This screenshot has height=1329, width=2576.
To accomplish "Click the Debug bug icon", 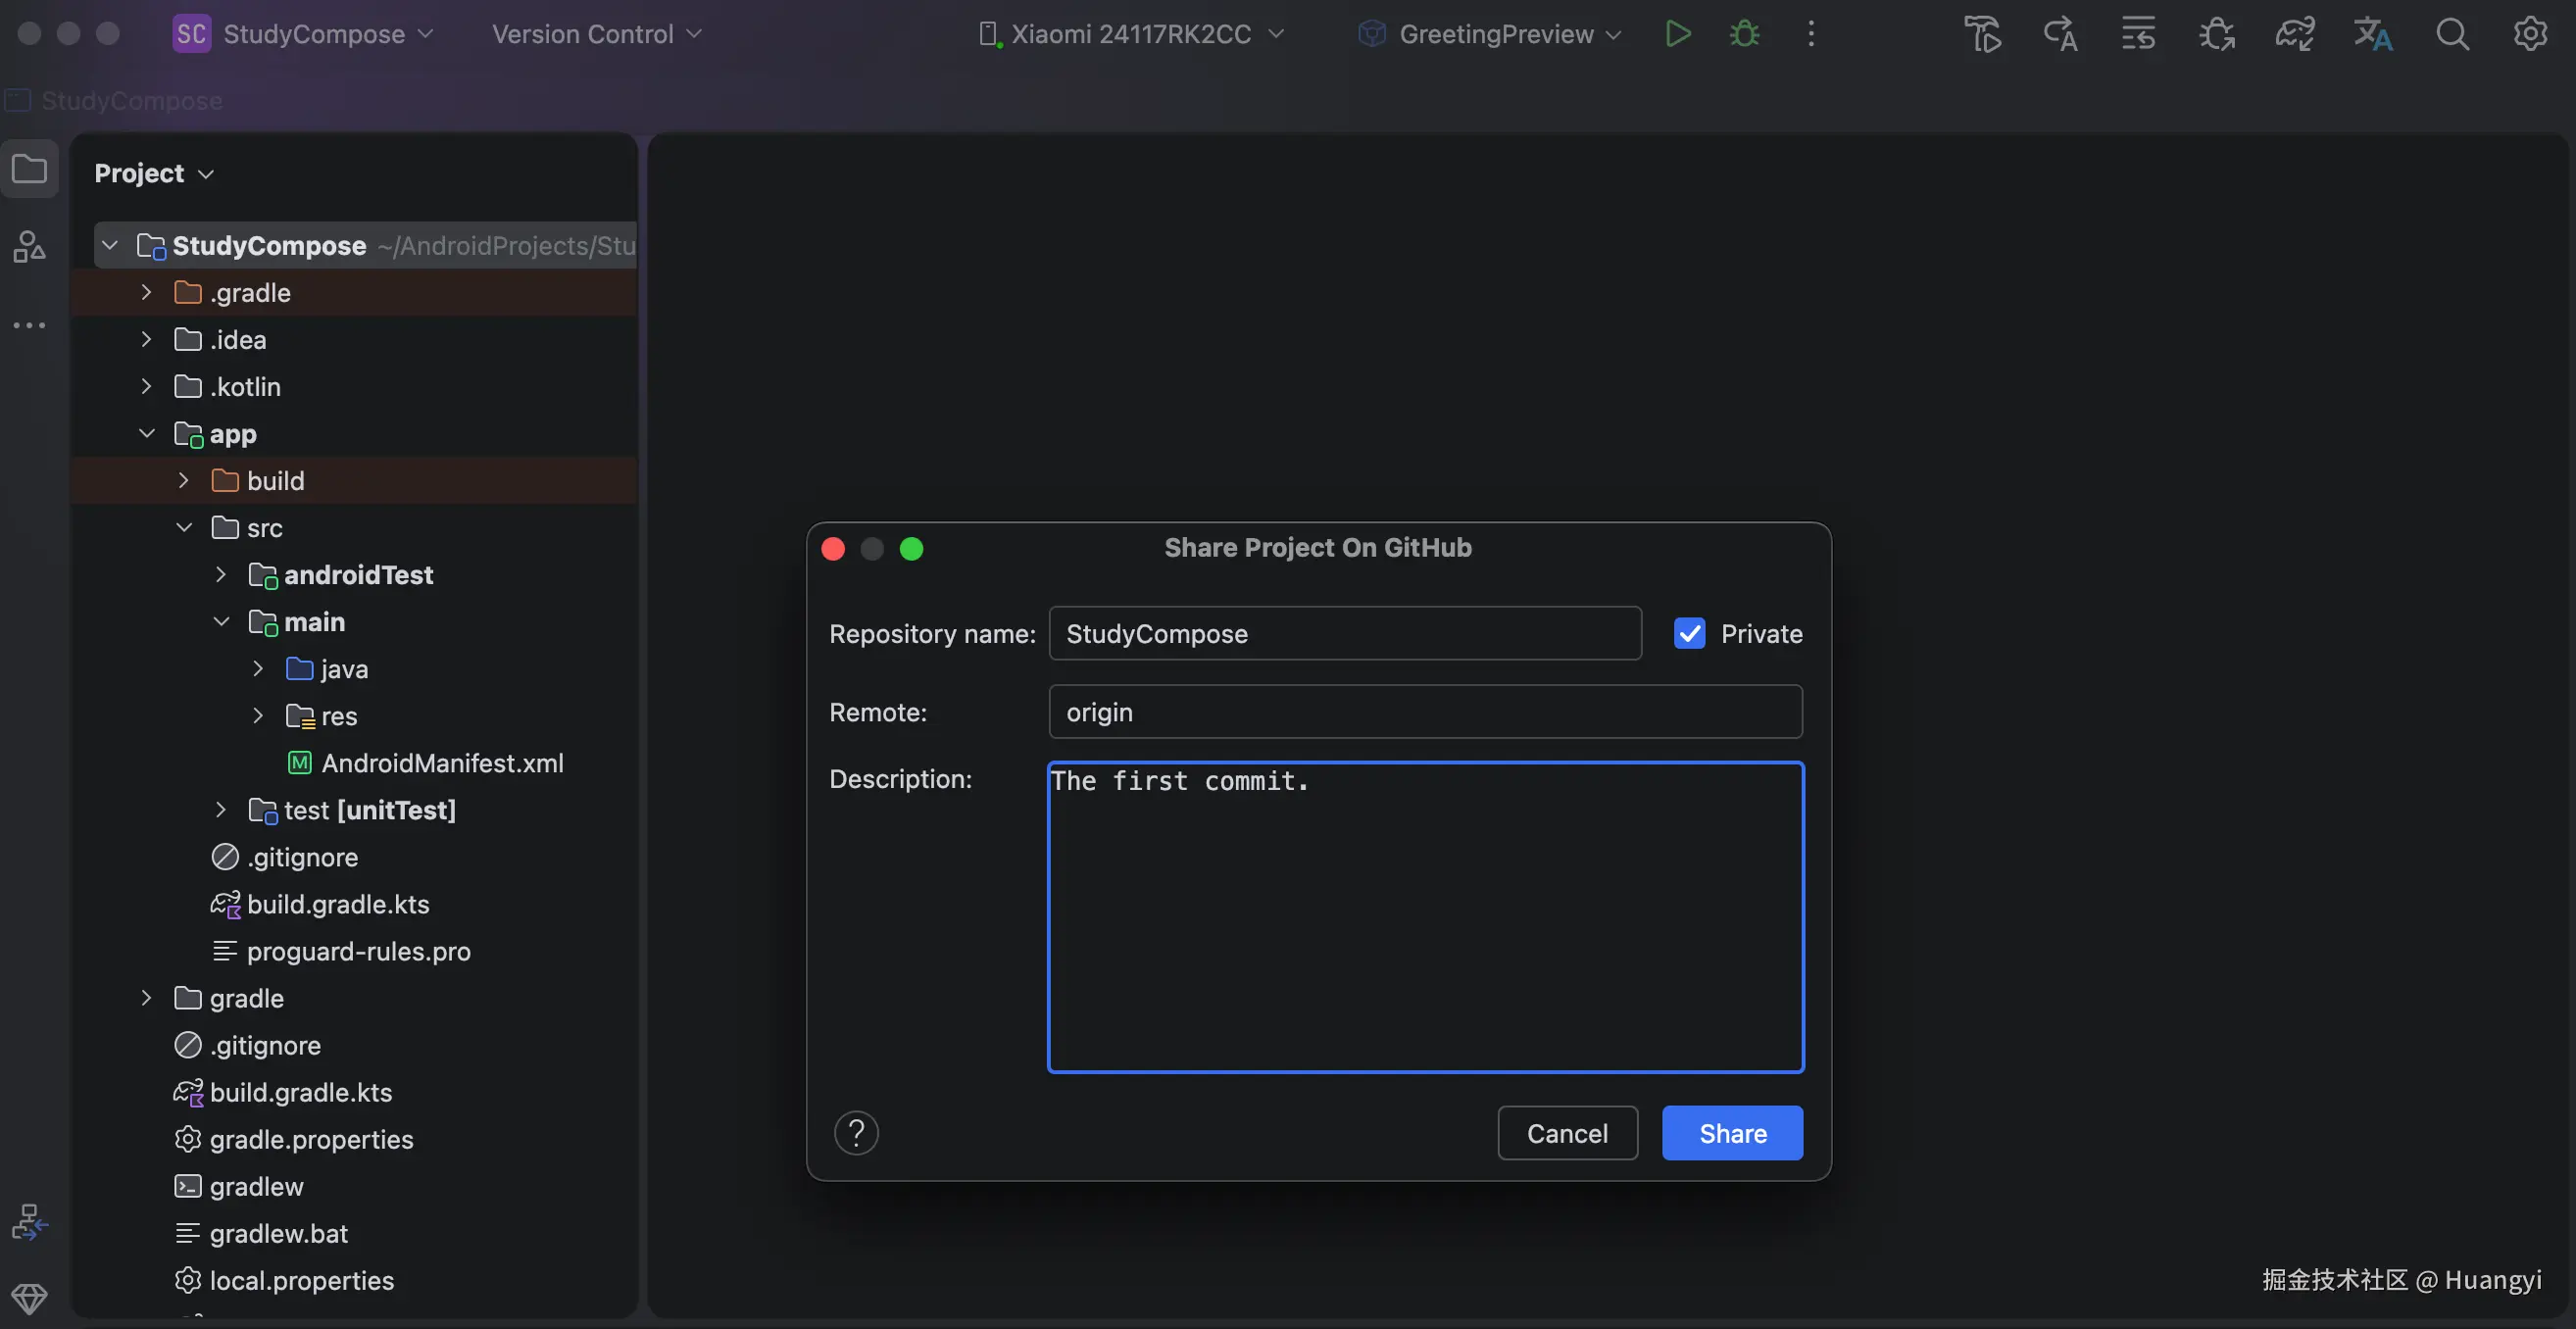I will click(x=1744, y=34).
